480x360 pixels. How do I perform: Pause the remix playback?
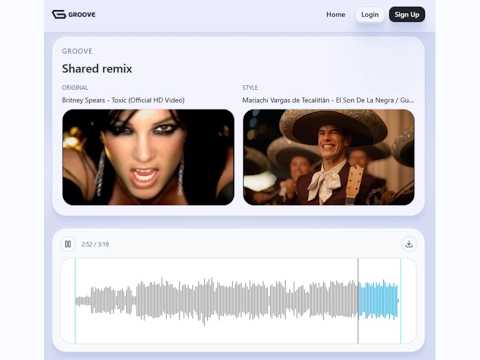click(68, 244)
